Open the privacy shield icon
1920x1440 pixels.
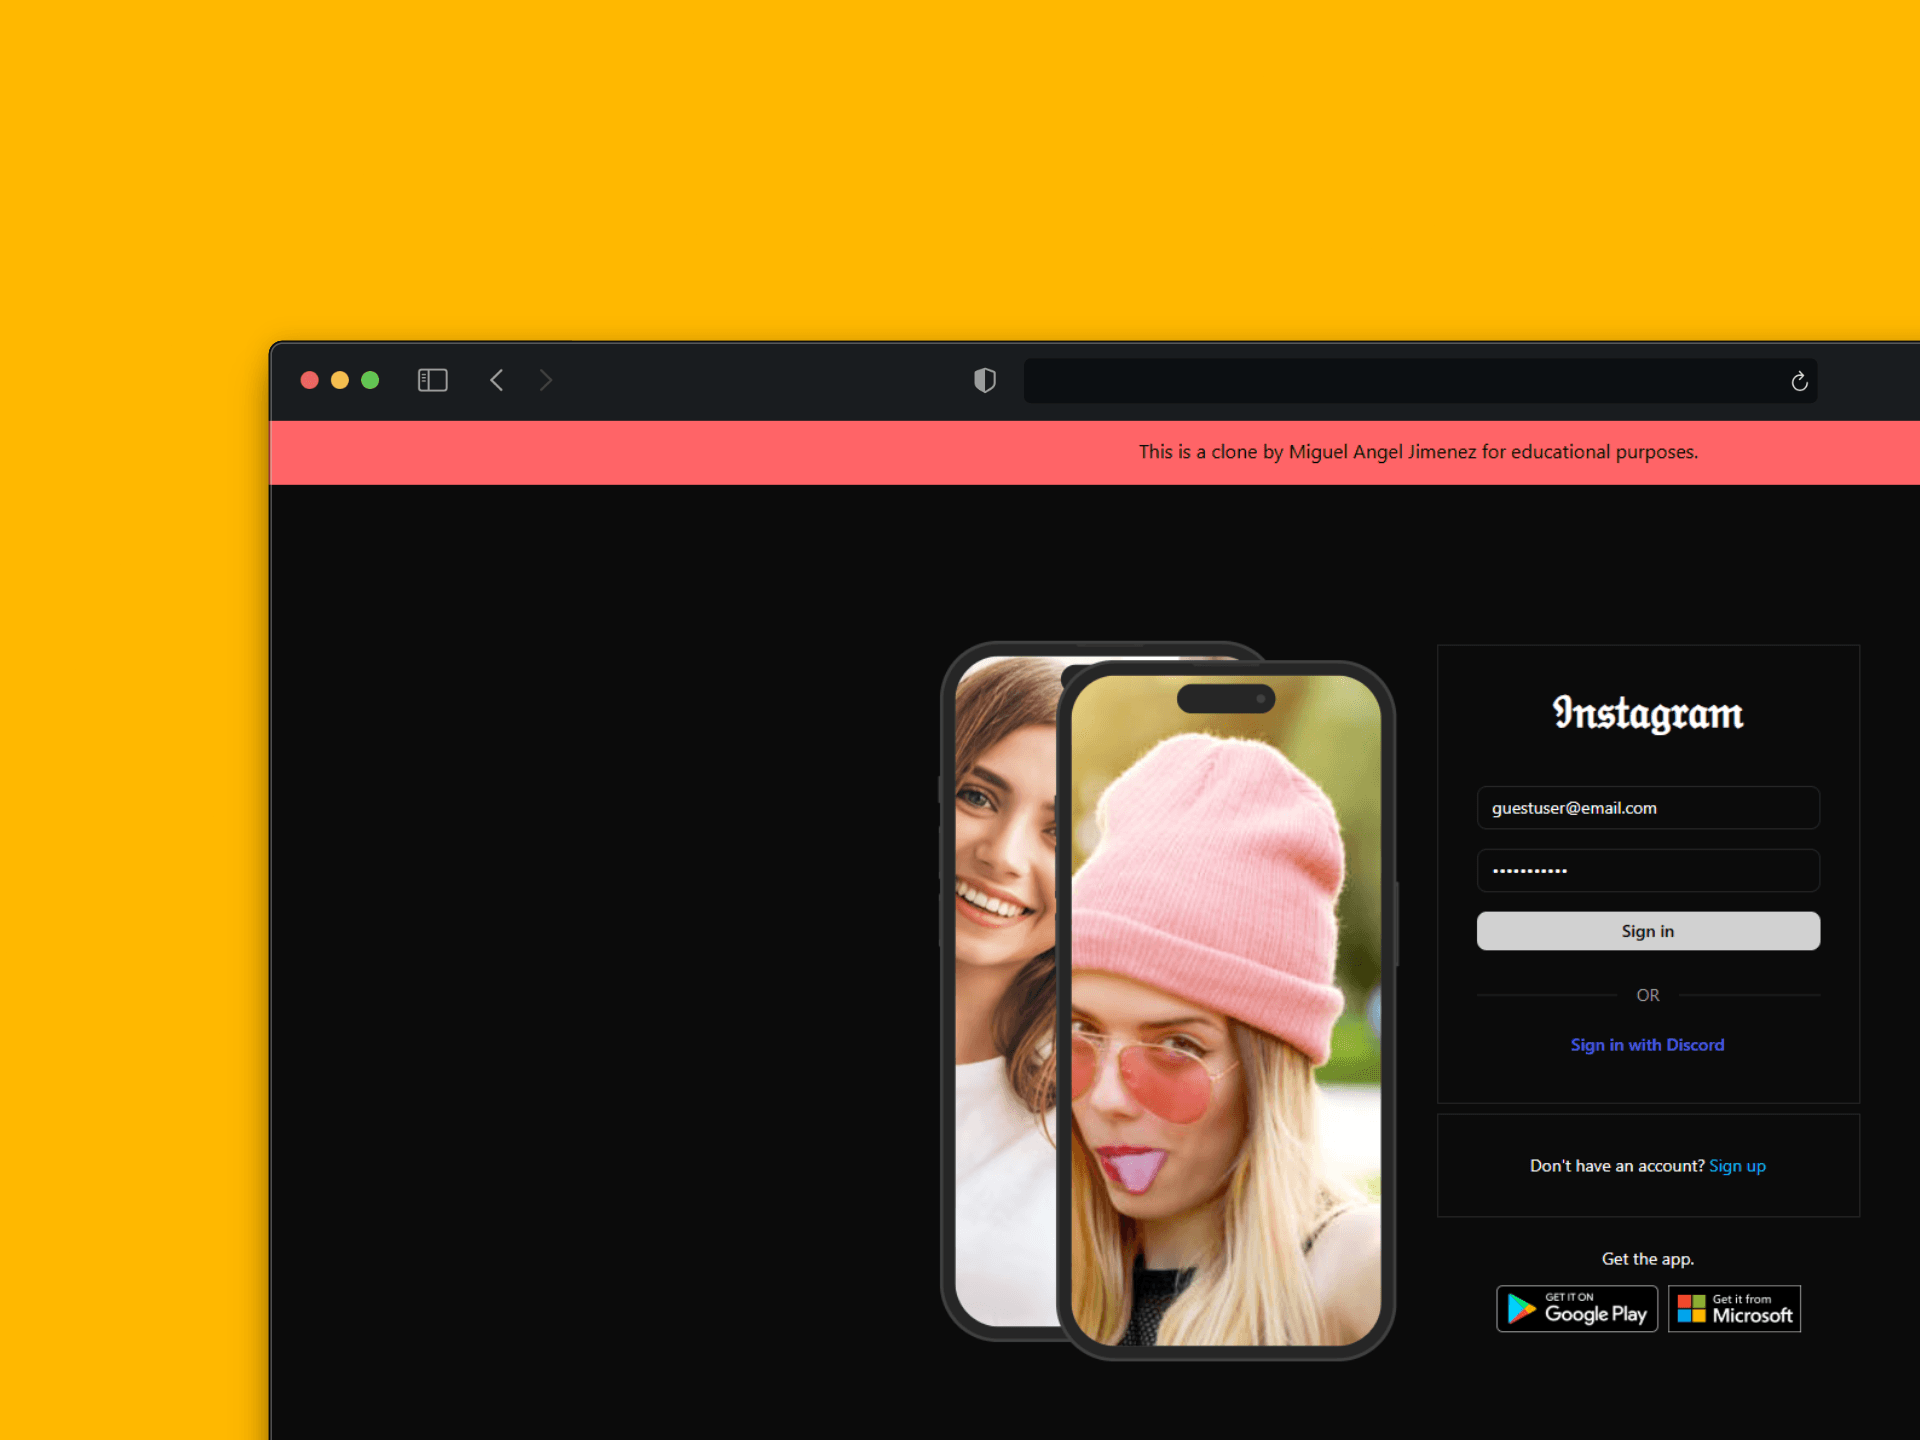pyautogui.click(x=985, y=380)
